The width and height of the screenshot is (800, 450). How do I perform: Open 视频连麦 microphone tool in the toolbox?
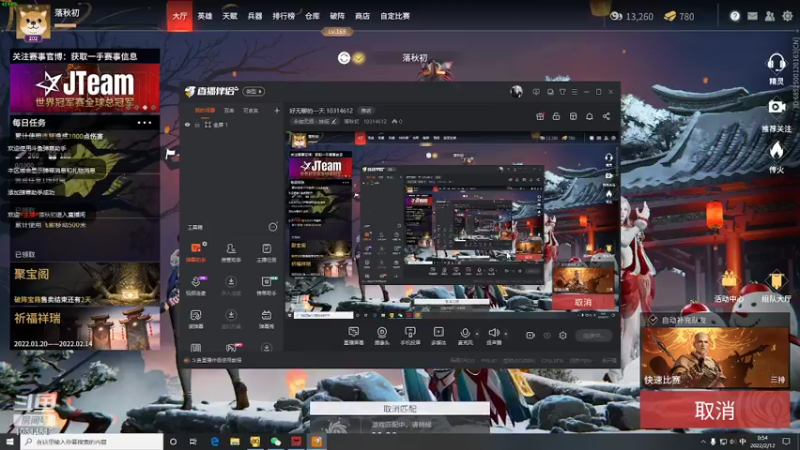[196, 286]
